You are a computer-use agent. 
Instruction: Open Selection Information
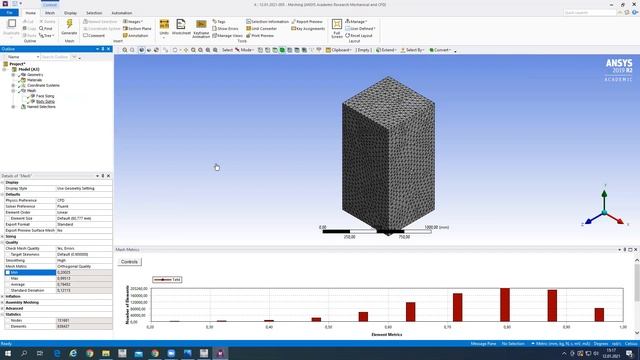267,22
